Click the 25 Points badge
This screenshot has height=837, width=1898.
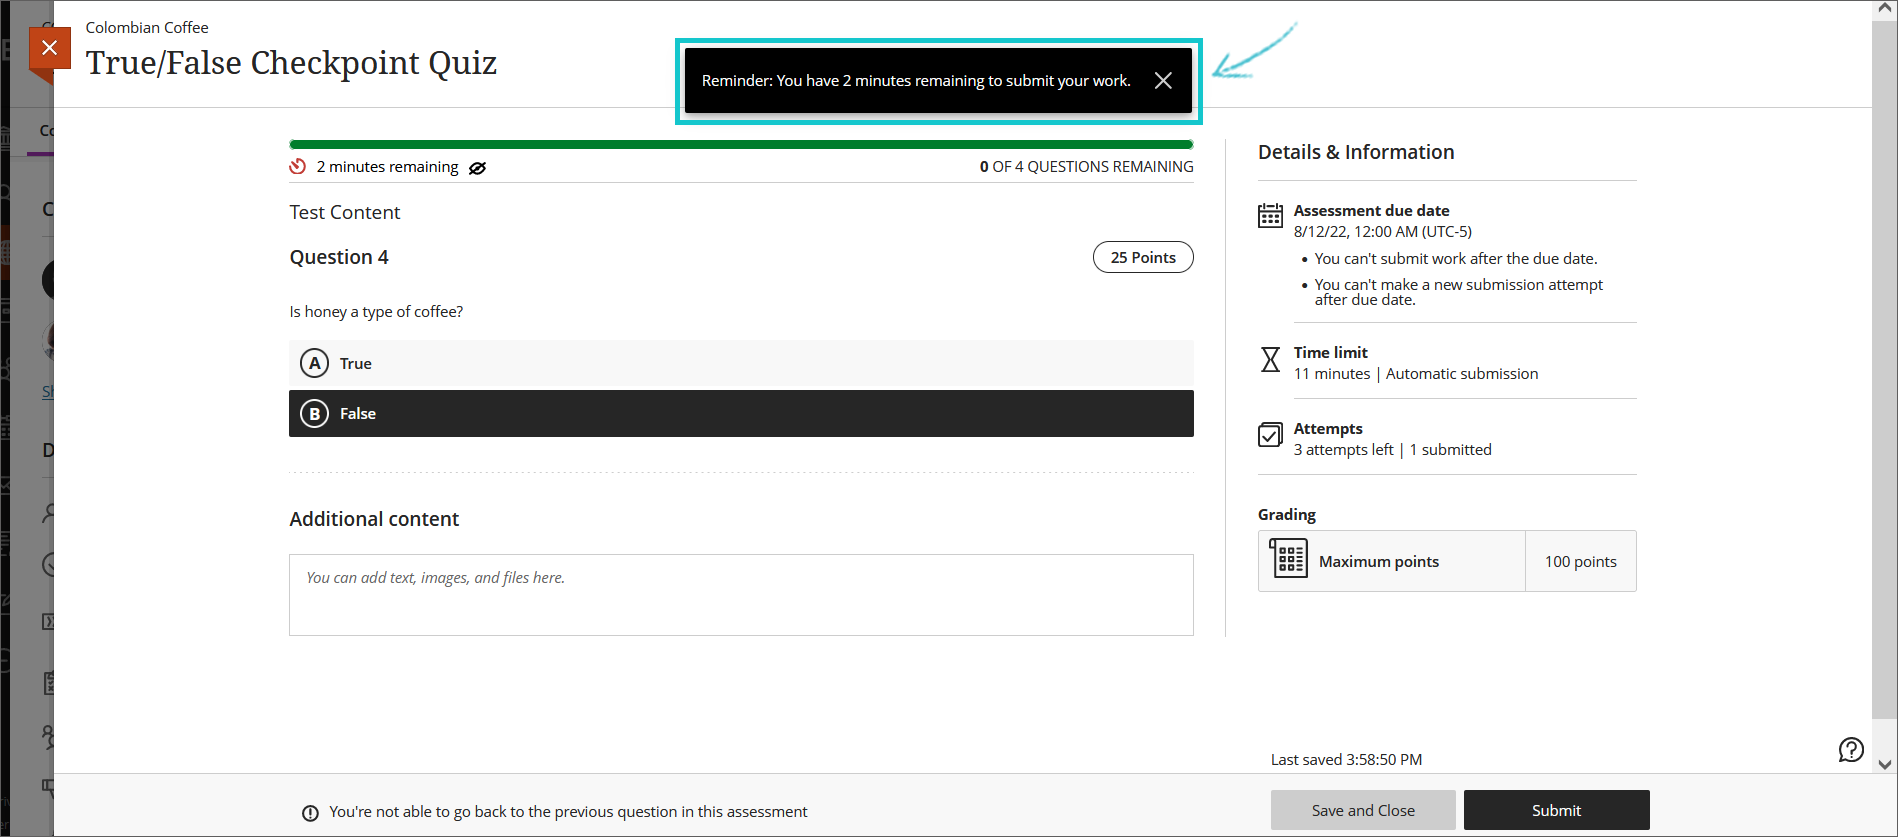tap(1142, 258)
